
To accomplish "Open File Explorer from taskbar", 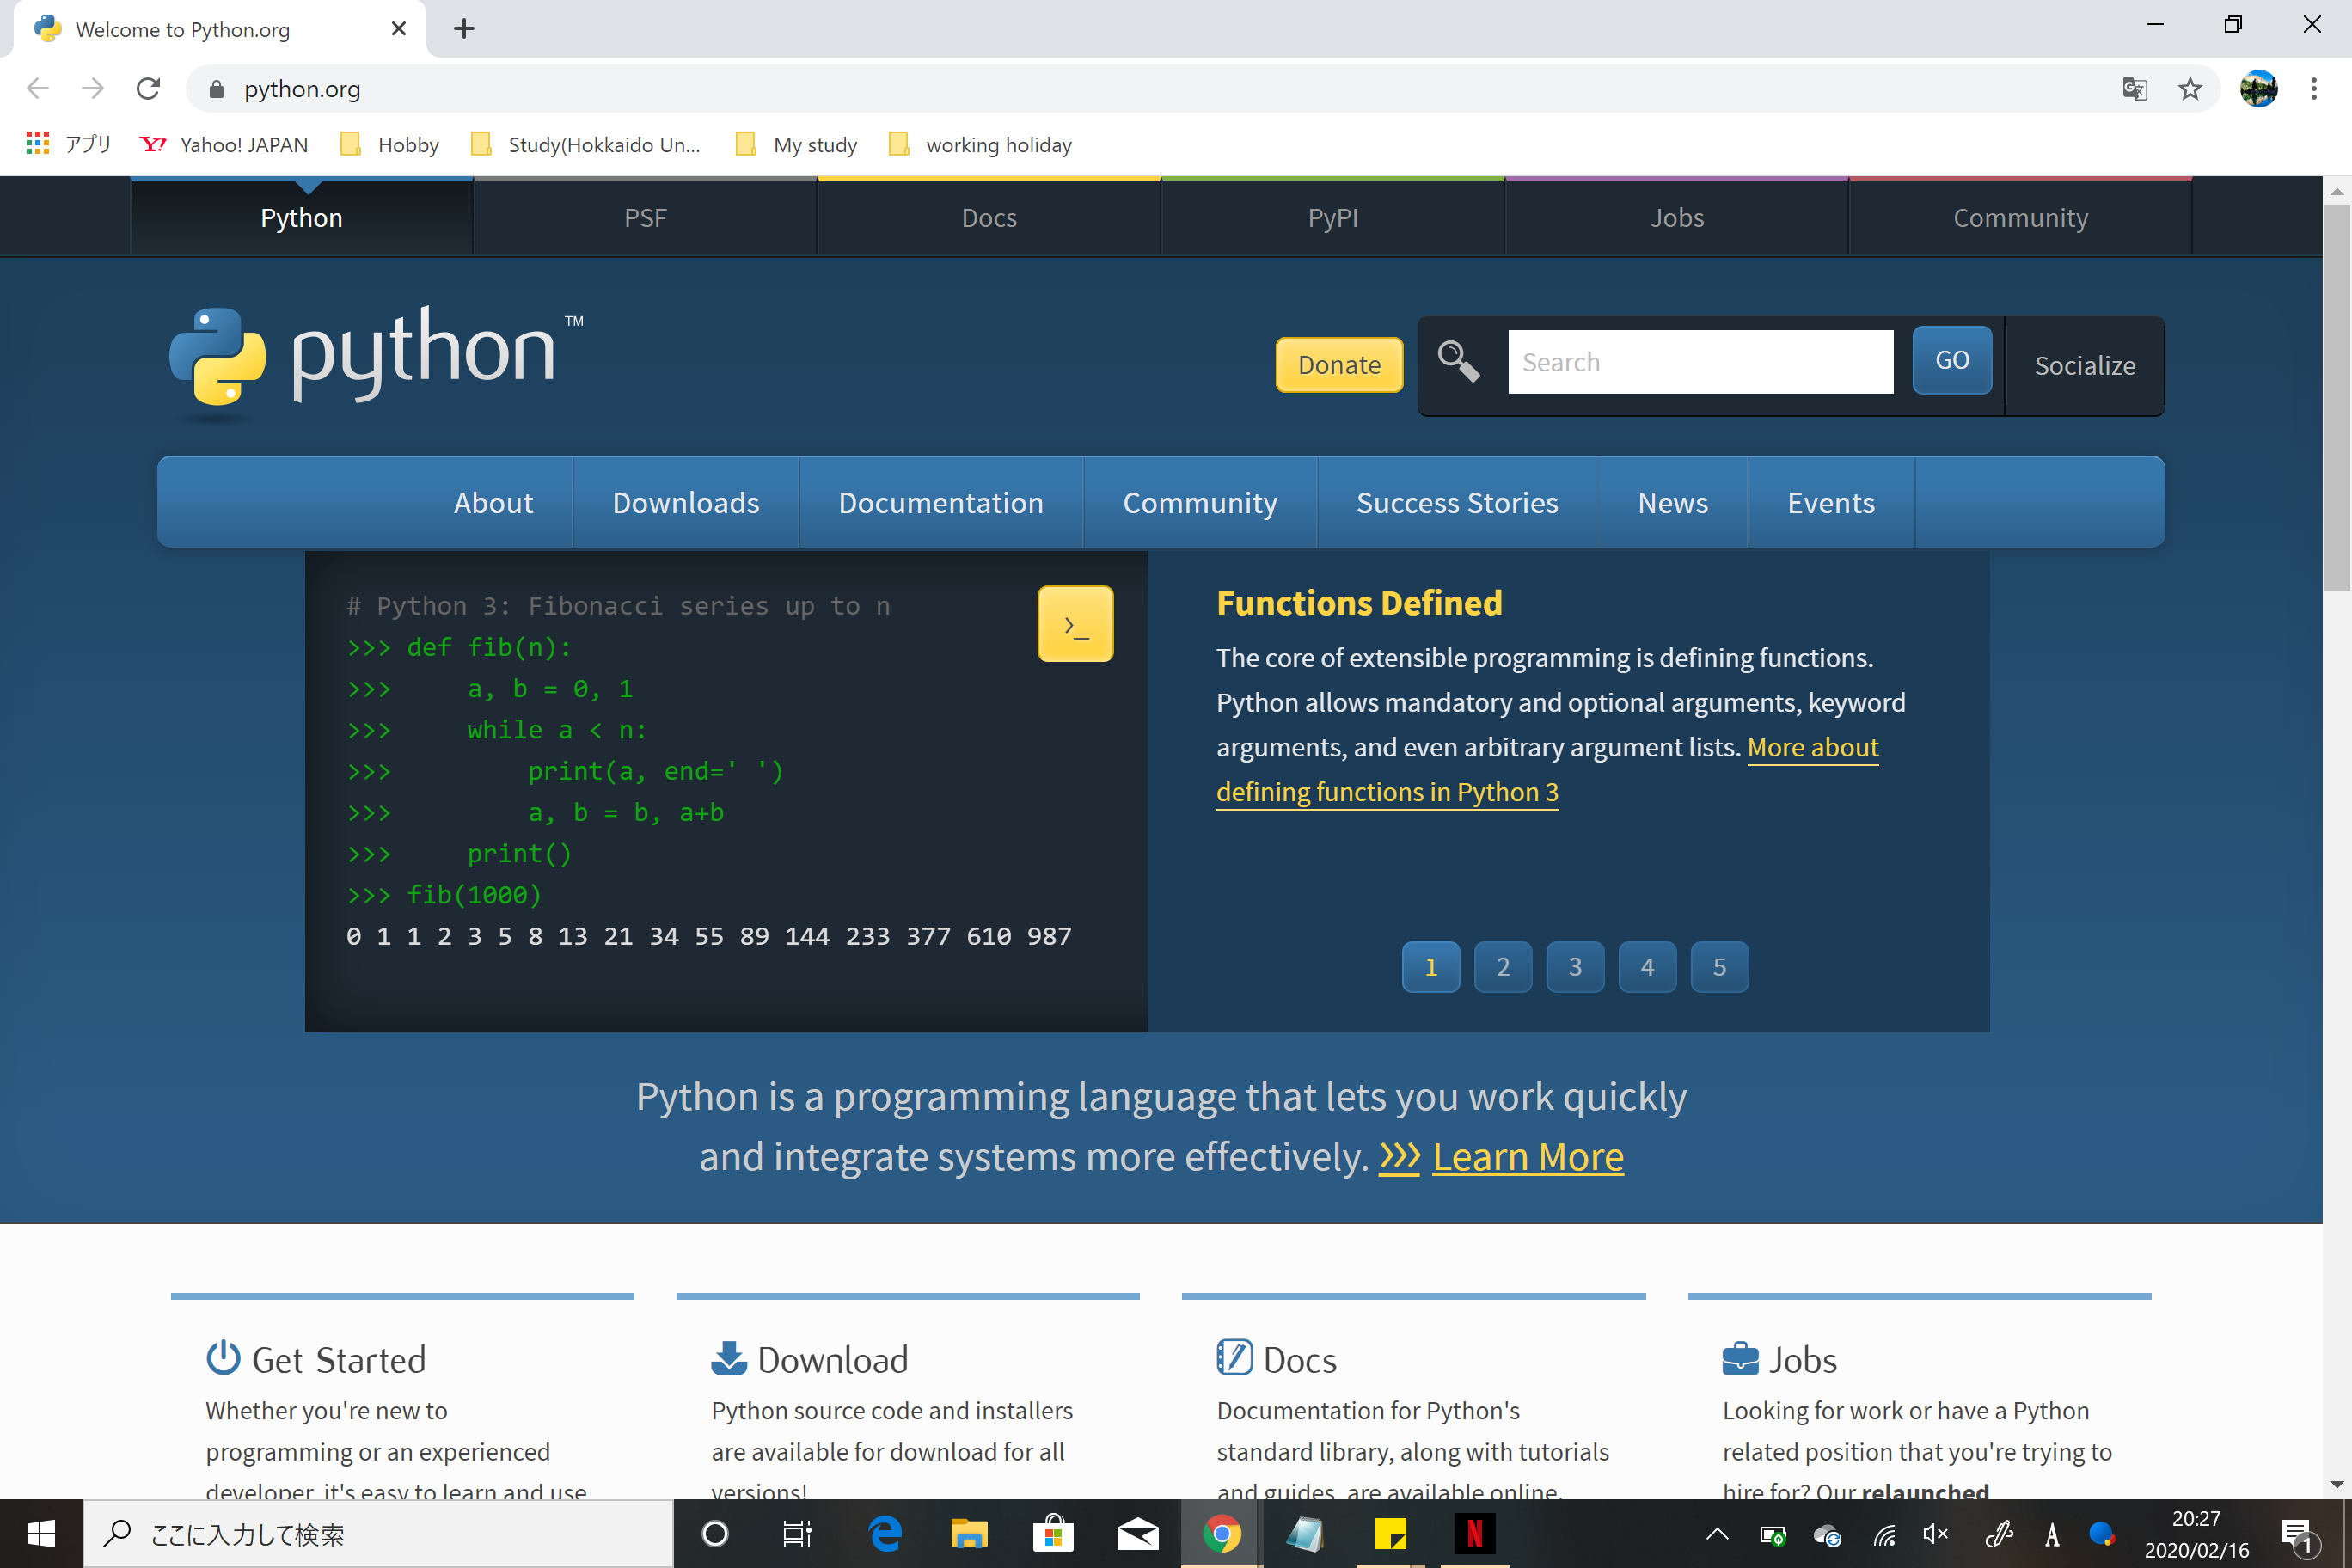I will [969, 1533].
